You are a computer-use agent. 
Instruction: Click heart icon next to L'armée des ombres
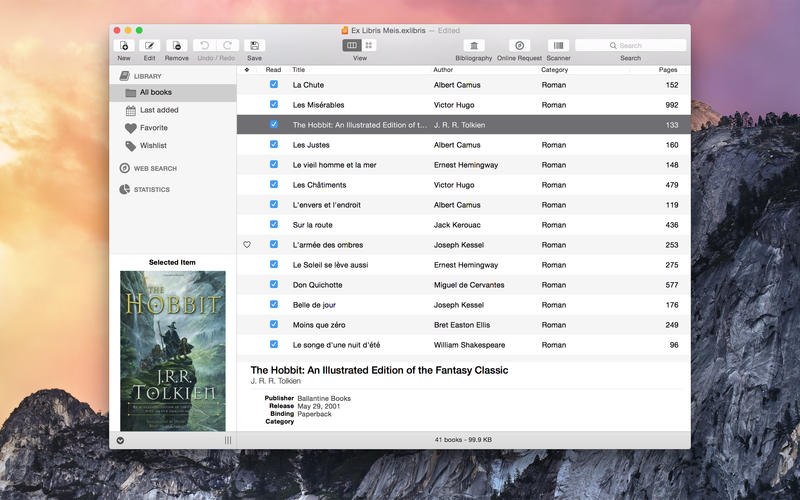pyautogui.click(x=247, y=245)
